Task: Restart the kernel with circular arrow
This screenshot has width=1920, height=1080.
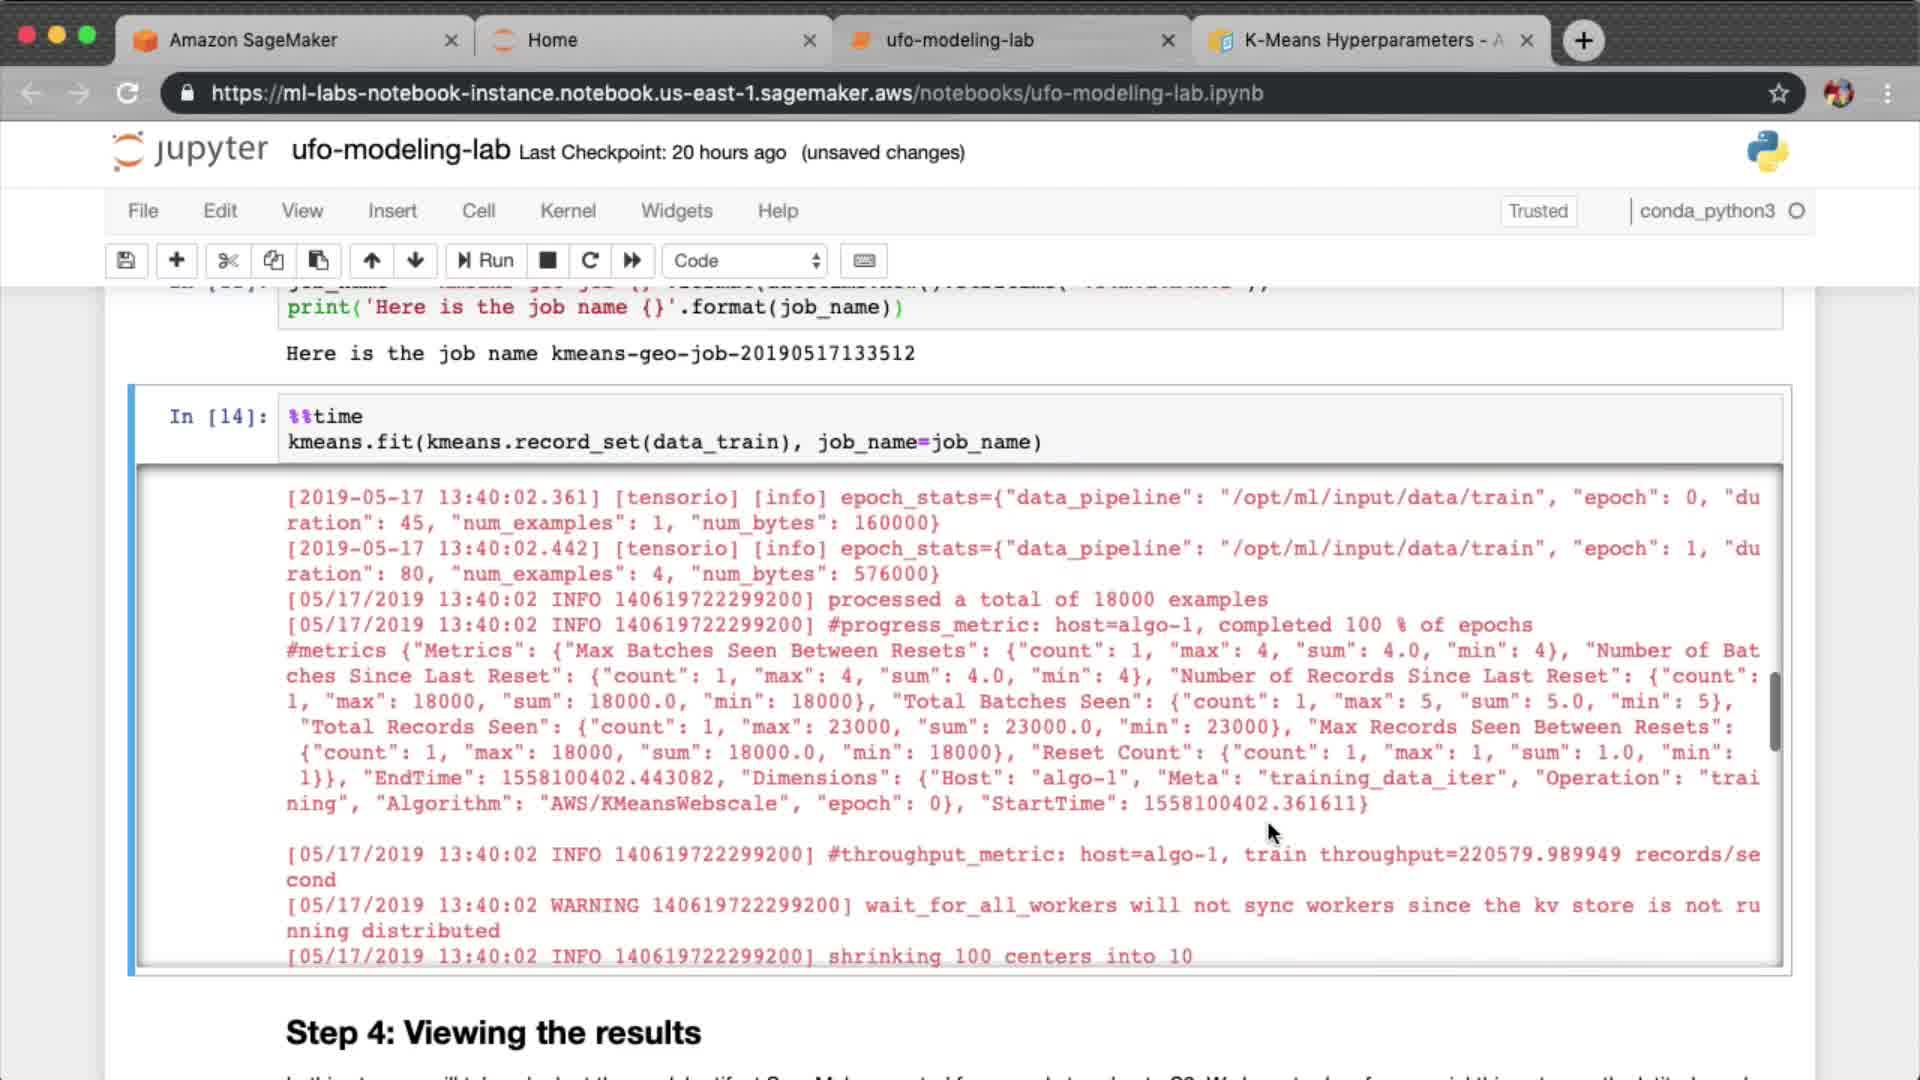Action: click(590, 261)
